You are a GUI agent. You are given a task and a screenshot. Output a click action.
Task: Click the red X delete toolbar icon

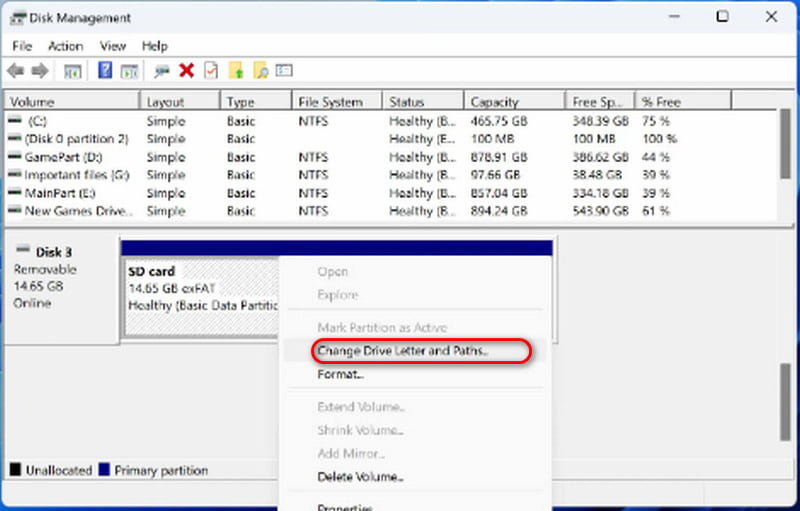tap(186, 71)
